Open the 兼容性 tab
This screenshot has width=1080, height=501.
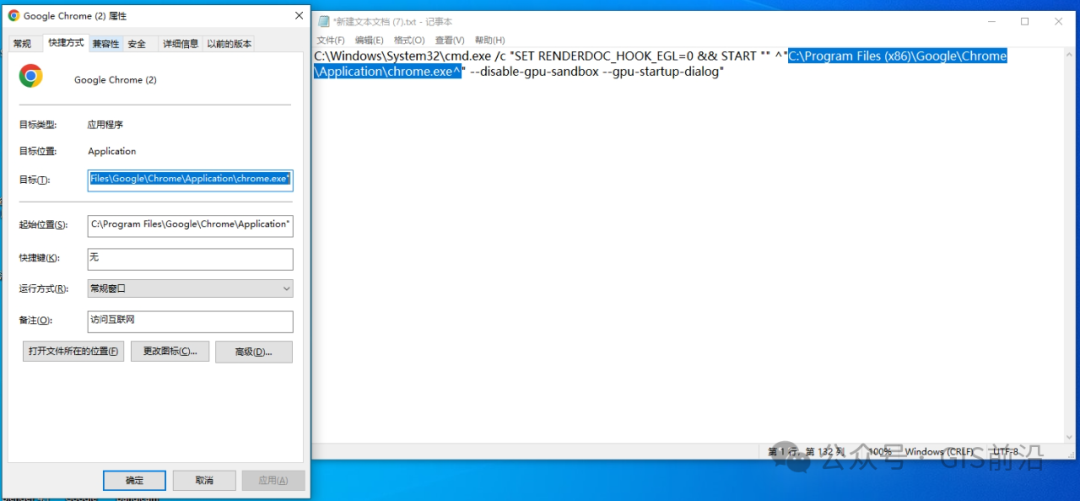pyautogui.click(x=106, y=43)
